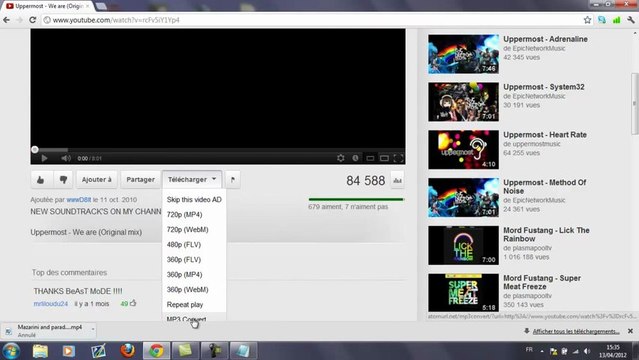Open Windows Explorer from the taskbar
This screenshot has height=360, width=639.
click(40, 351)
